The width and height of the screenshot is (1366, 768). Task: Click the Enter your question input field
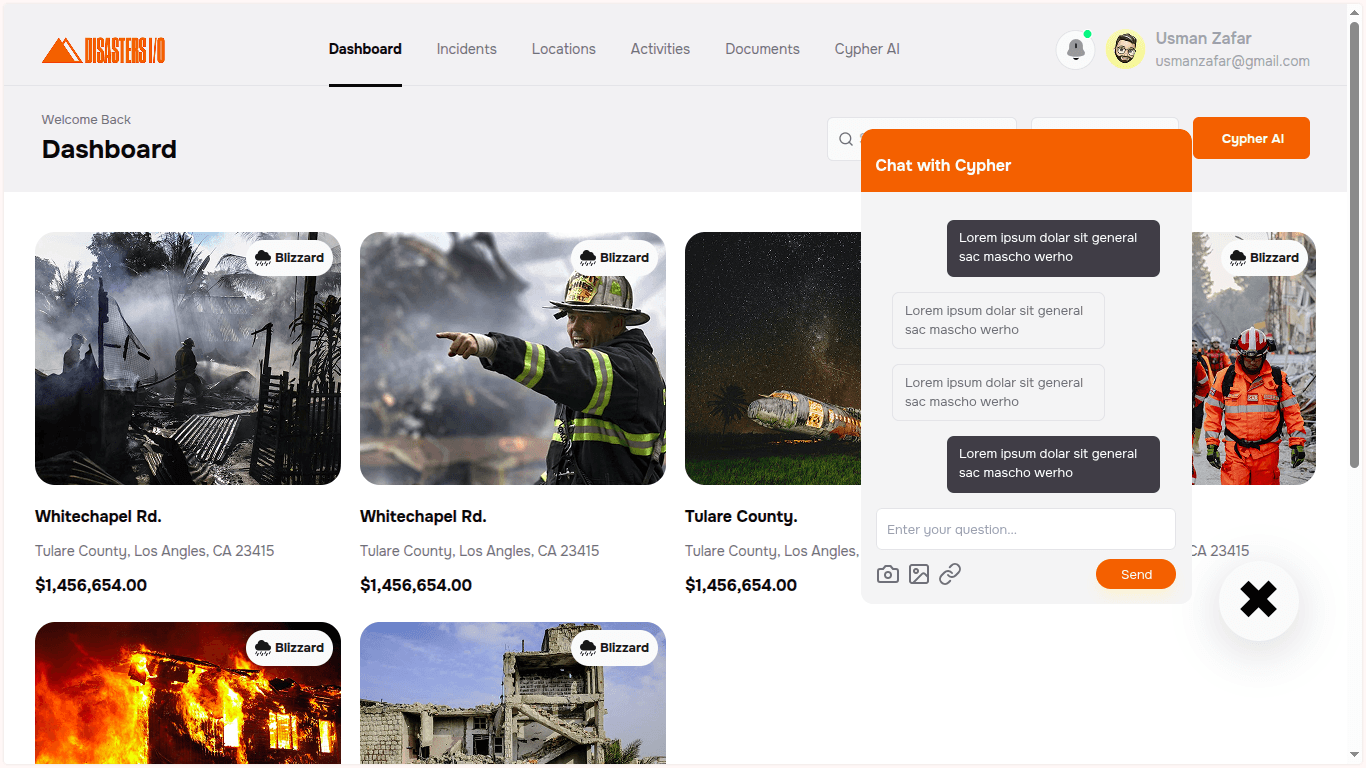[1025, 529]
